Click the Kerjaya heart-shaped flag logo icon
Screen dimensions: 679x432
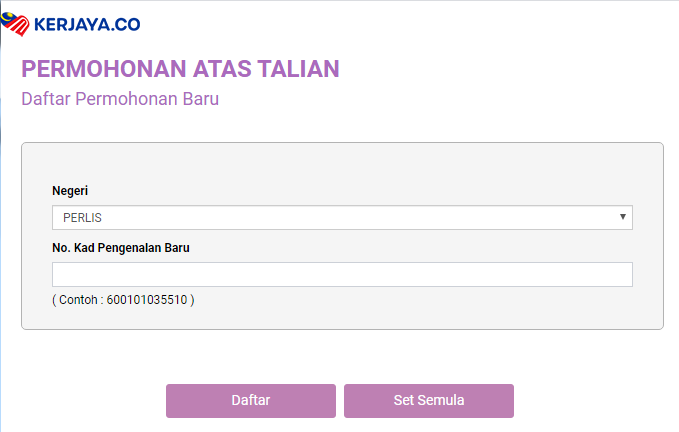click(15, 24)
